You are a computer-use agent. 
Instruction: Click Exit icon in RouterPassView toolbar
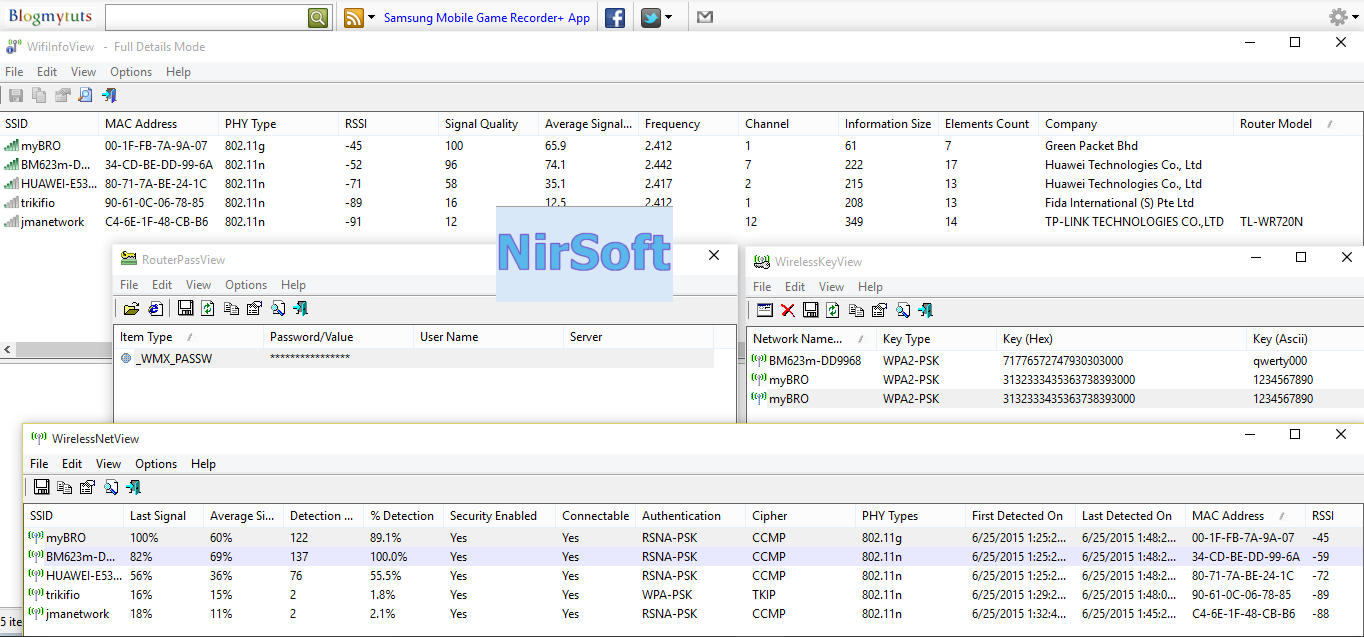[x=300, y=309]
